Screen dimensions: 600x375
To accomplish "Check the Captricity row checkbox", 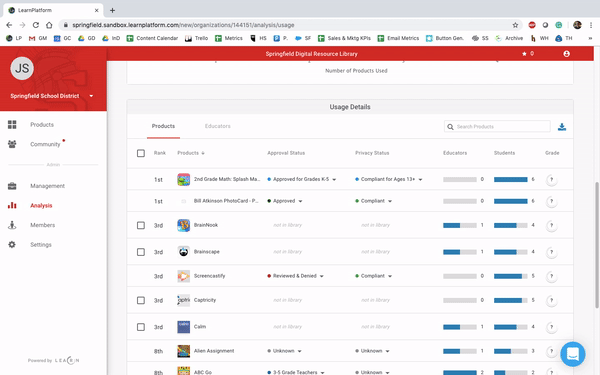I will point(141,300).
